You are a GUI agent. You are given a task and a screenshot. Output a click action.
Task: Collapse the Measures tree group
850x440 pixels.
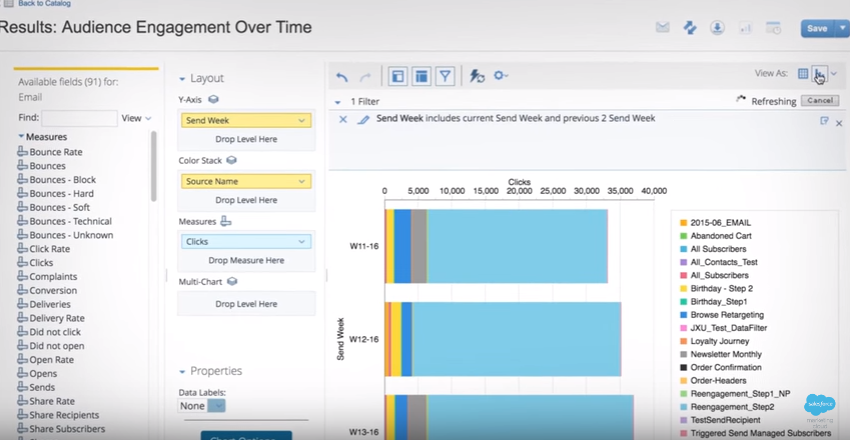22,137
